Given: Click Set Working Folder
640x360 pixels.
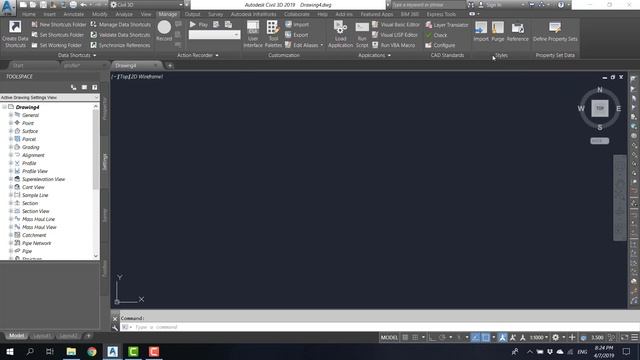Looking at the screenshot, I should (x=57, y=45).
